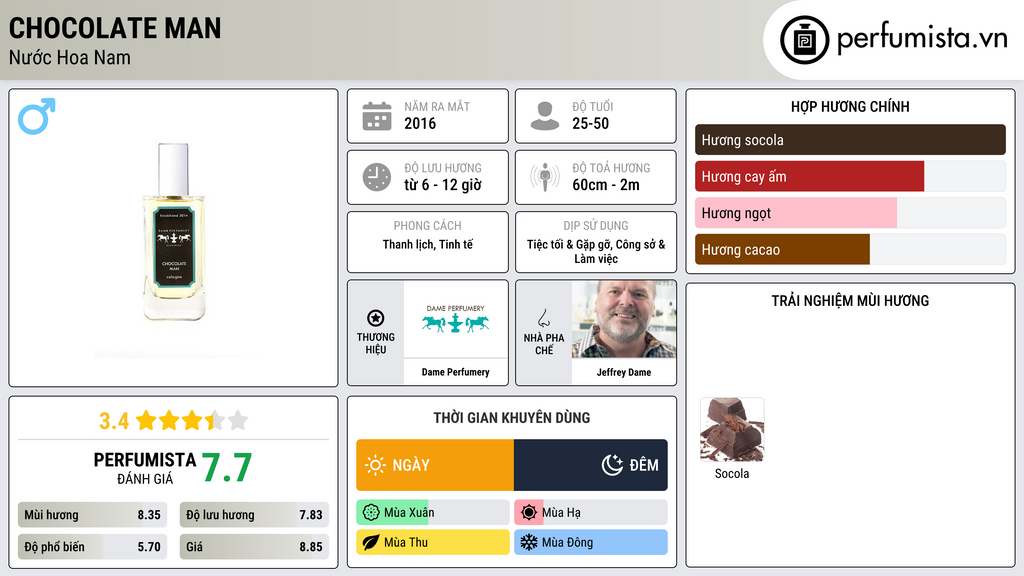
Task: Open the Dame Perfumery logo image
Action: 455,319
